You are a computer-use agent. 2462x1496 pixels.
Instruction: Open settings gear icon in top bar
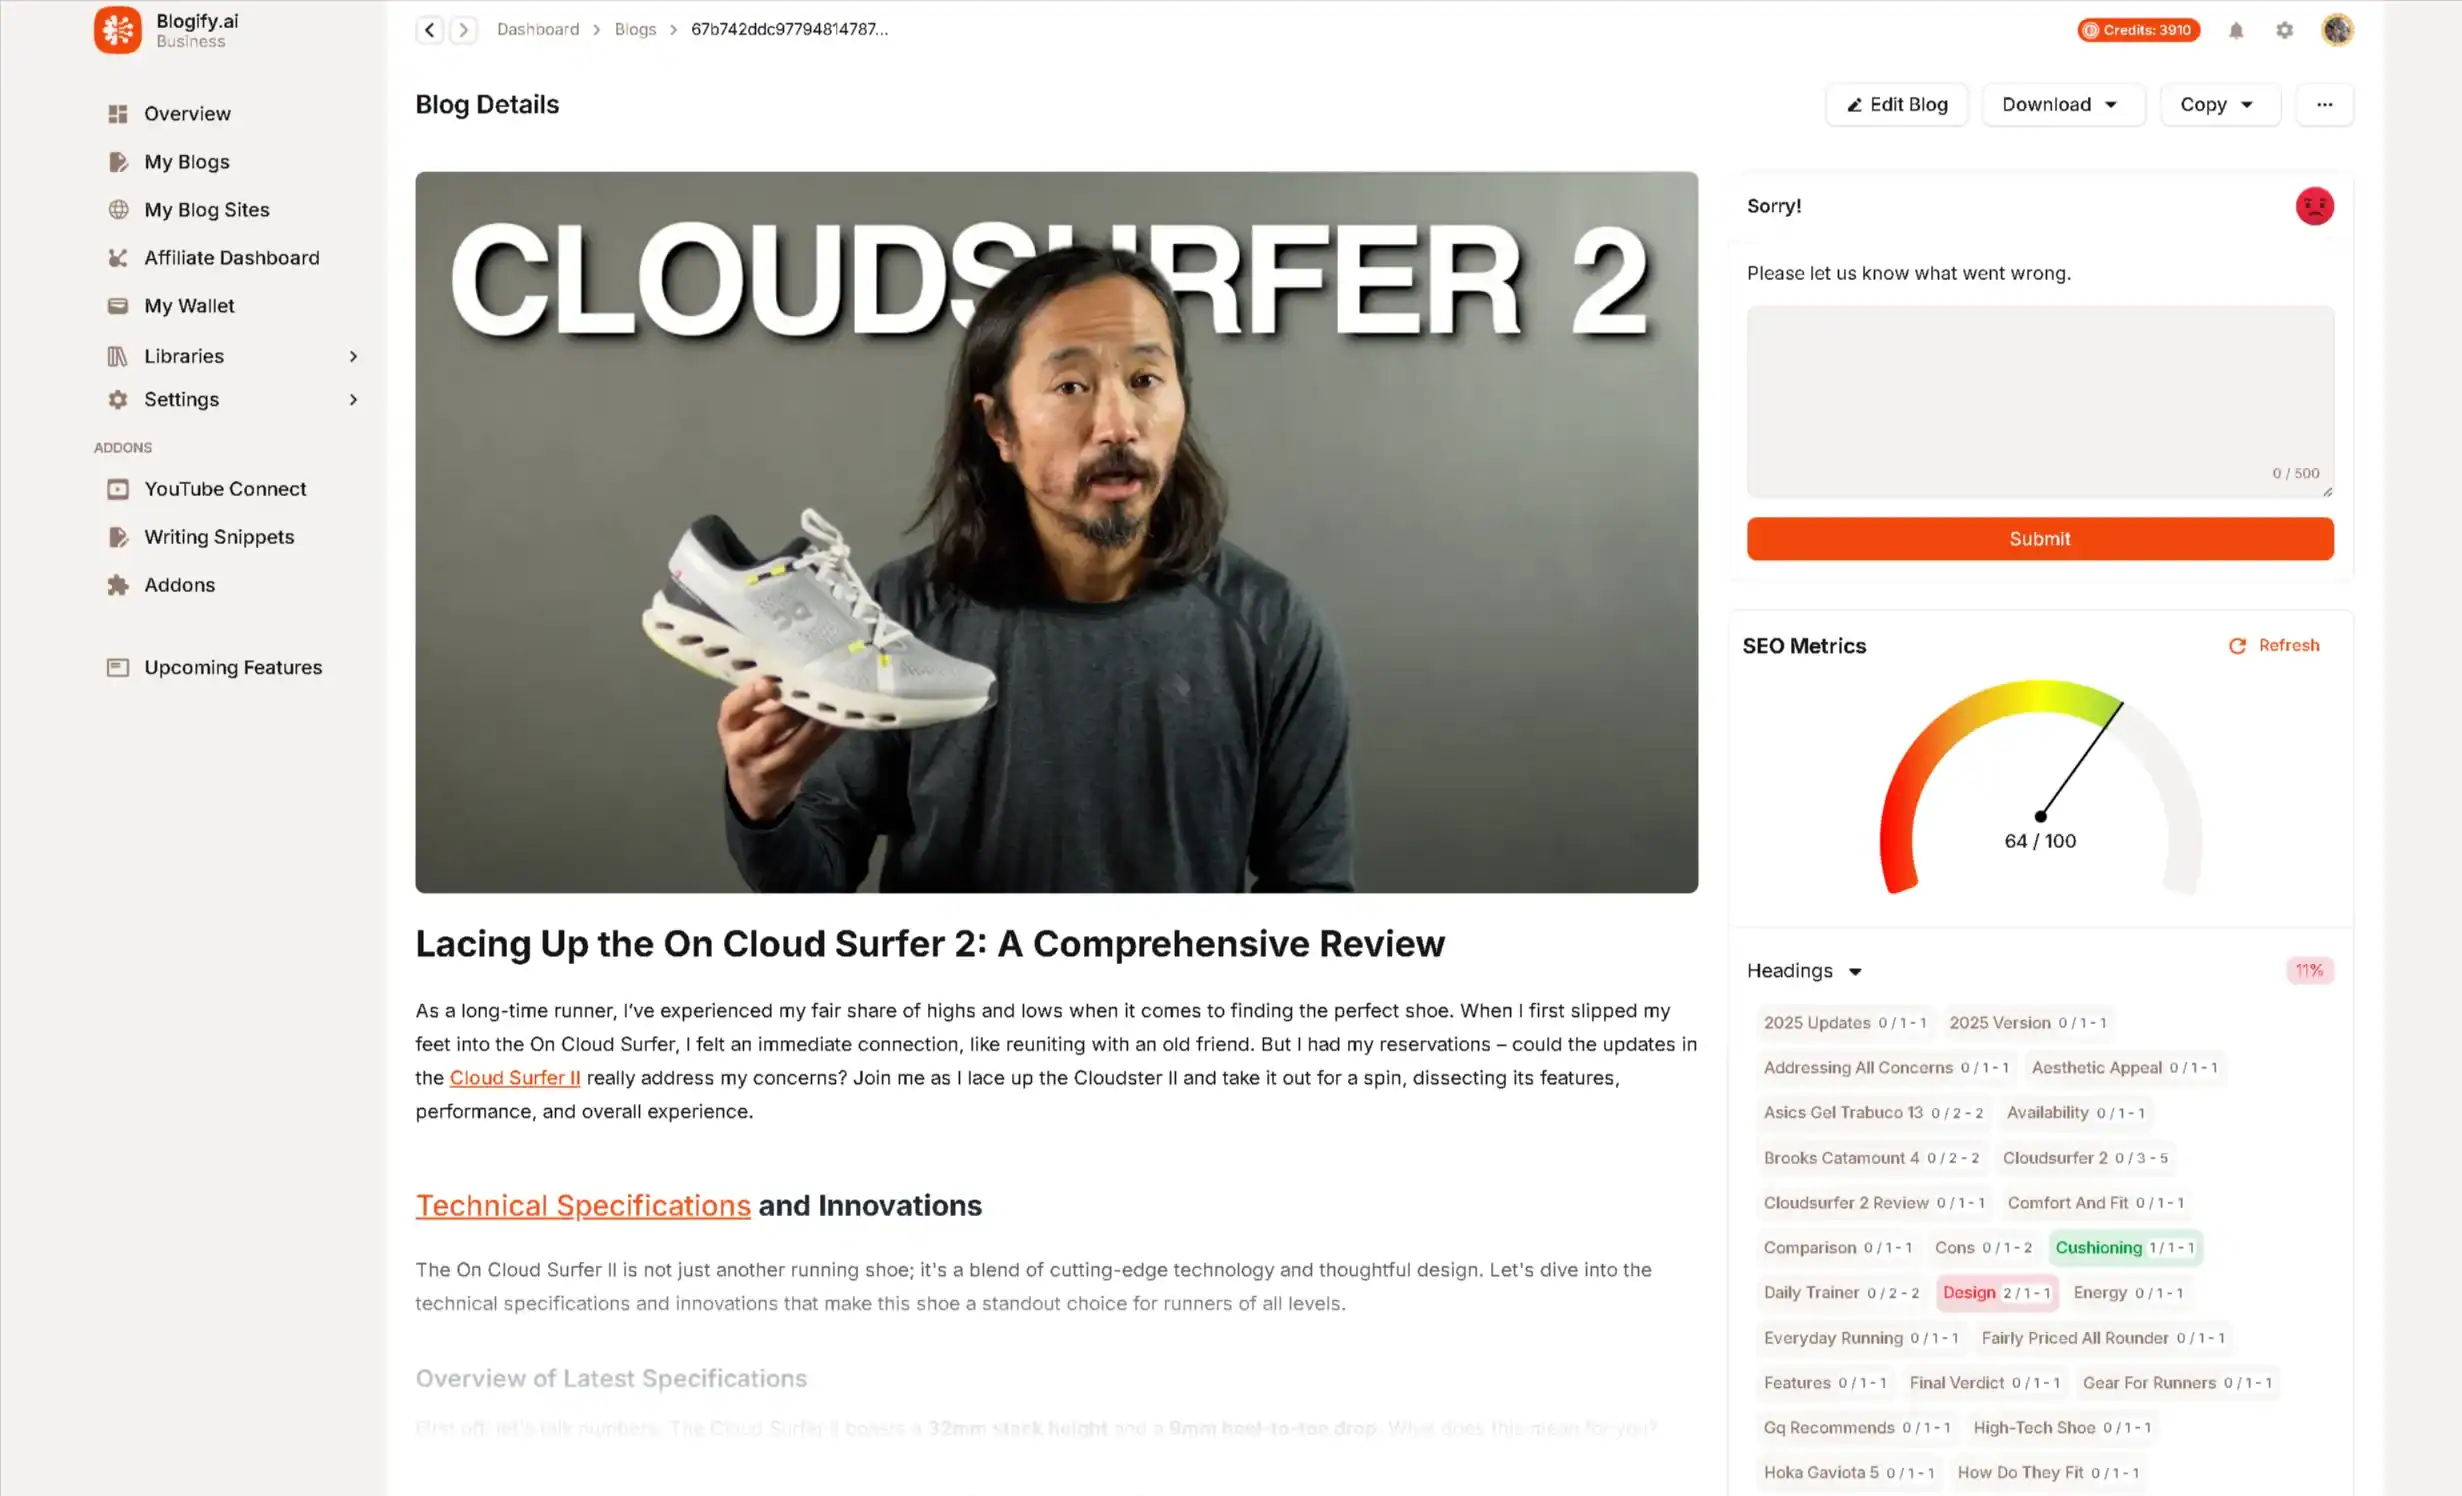tap(2284, 30)
